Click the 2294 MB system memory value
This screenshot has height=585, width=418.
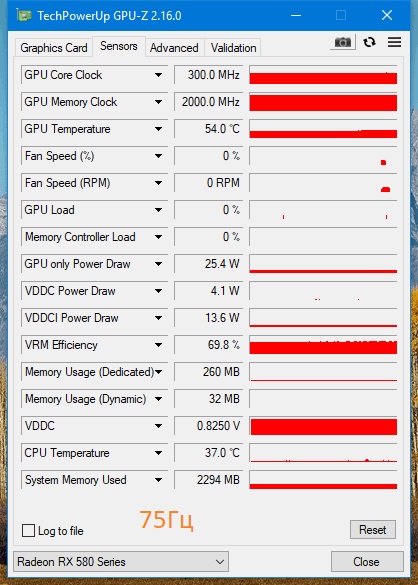point(208,480)
